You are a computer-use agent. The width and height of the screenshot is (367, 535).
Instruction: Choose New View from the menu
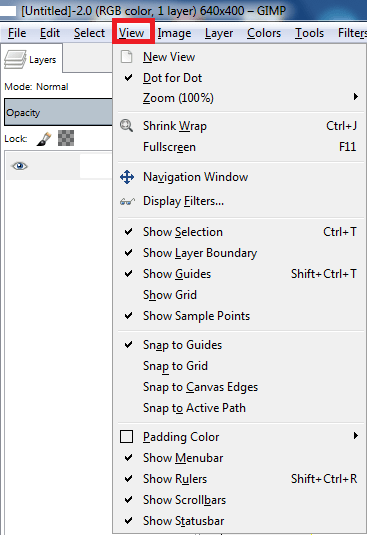click(x=239, y=57)
